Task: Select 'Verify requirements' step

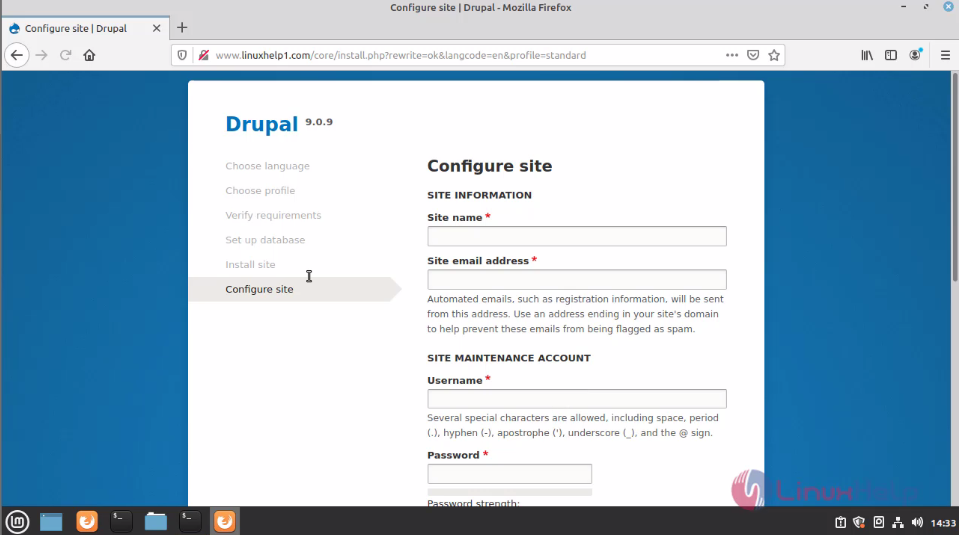Action: pos(273,215)
